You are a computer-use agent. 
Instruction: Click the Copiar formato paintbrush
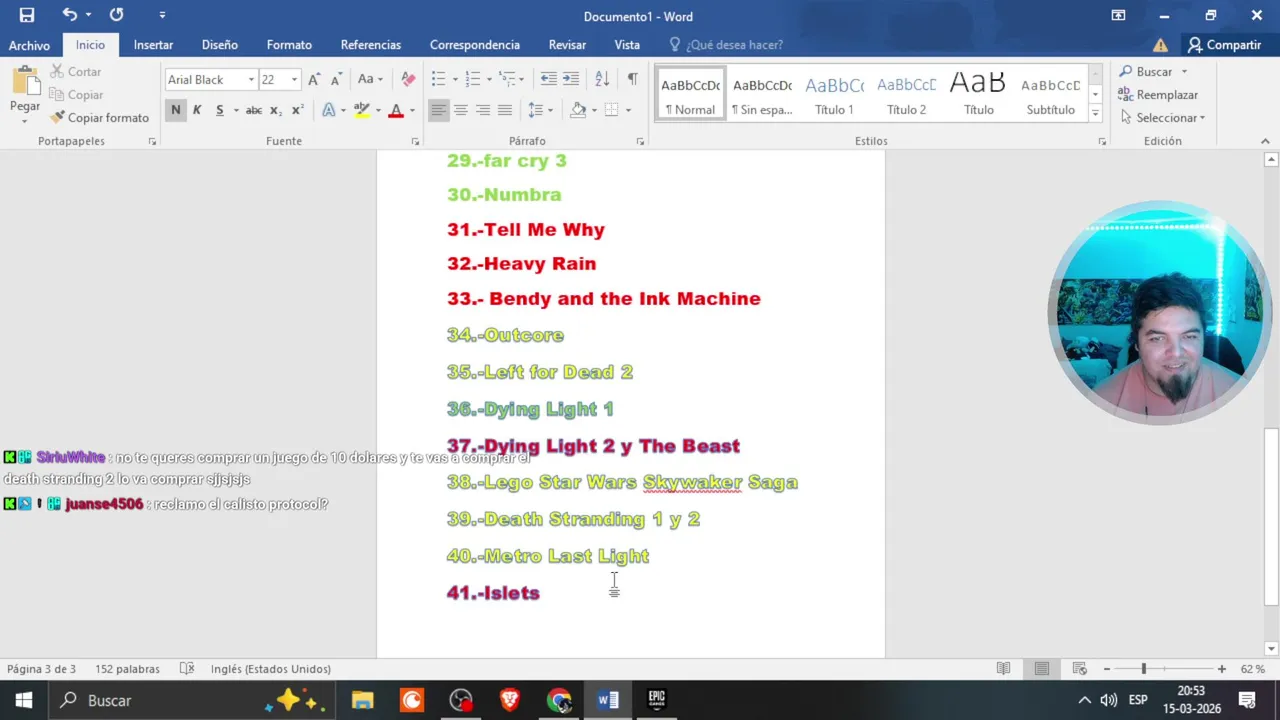(x=99, y=117)
